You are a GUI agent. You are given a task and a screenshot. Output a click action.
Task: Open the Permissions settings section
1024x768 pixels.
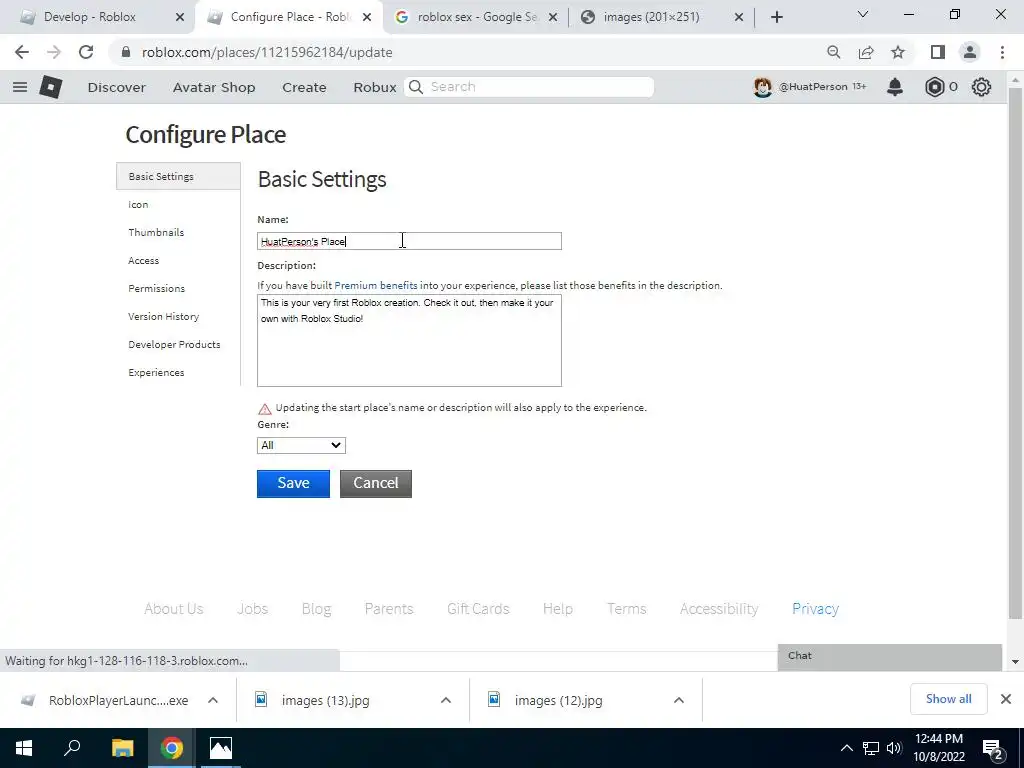[x=157, y=289]
